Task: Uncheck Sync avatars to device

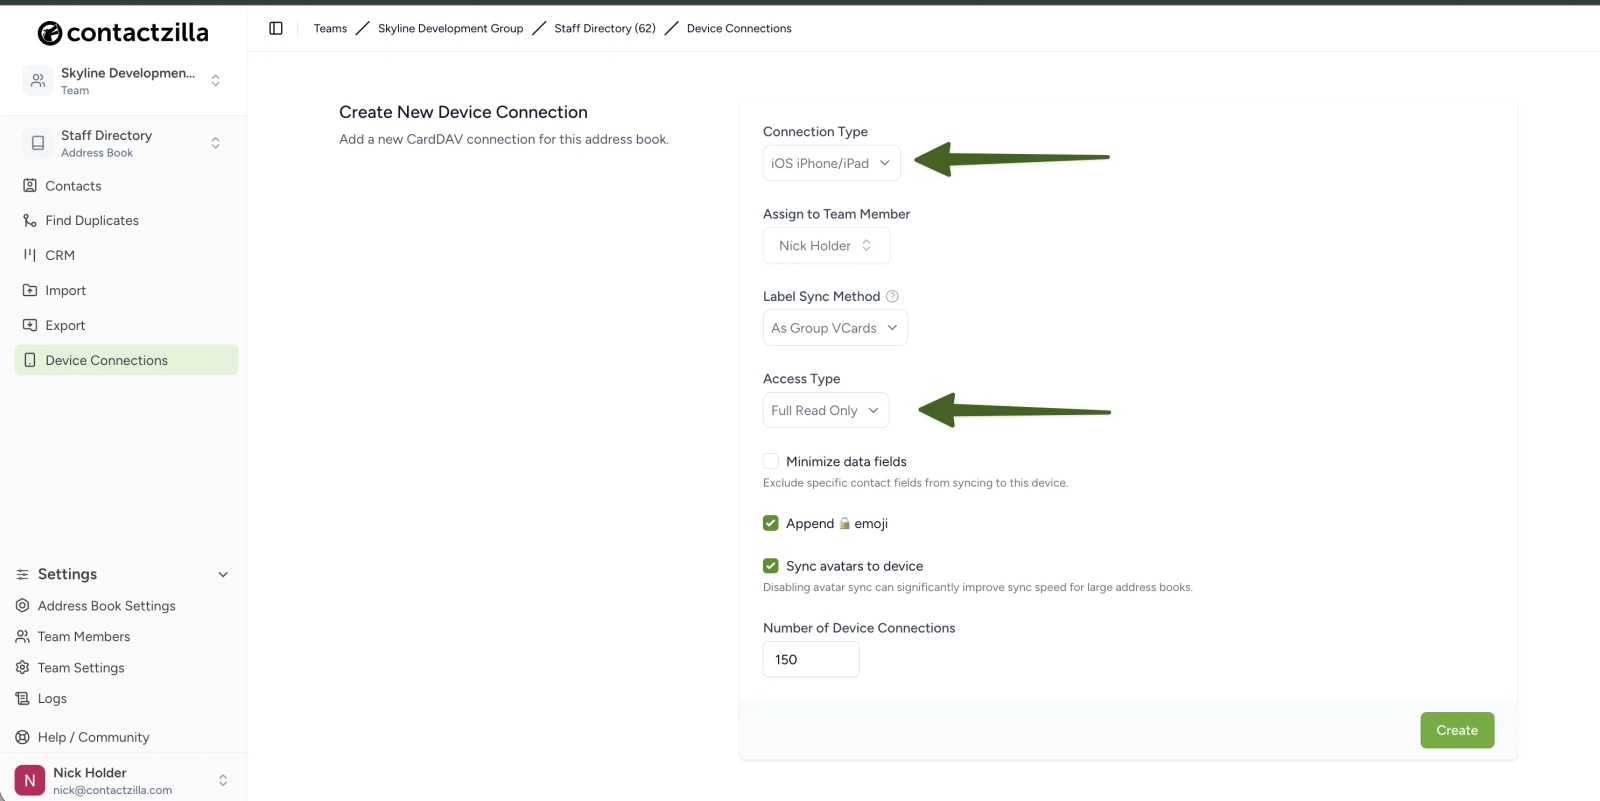Action: 771,566
